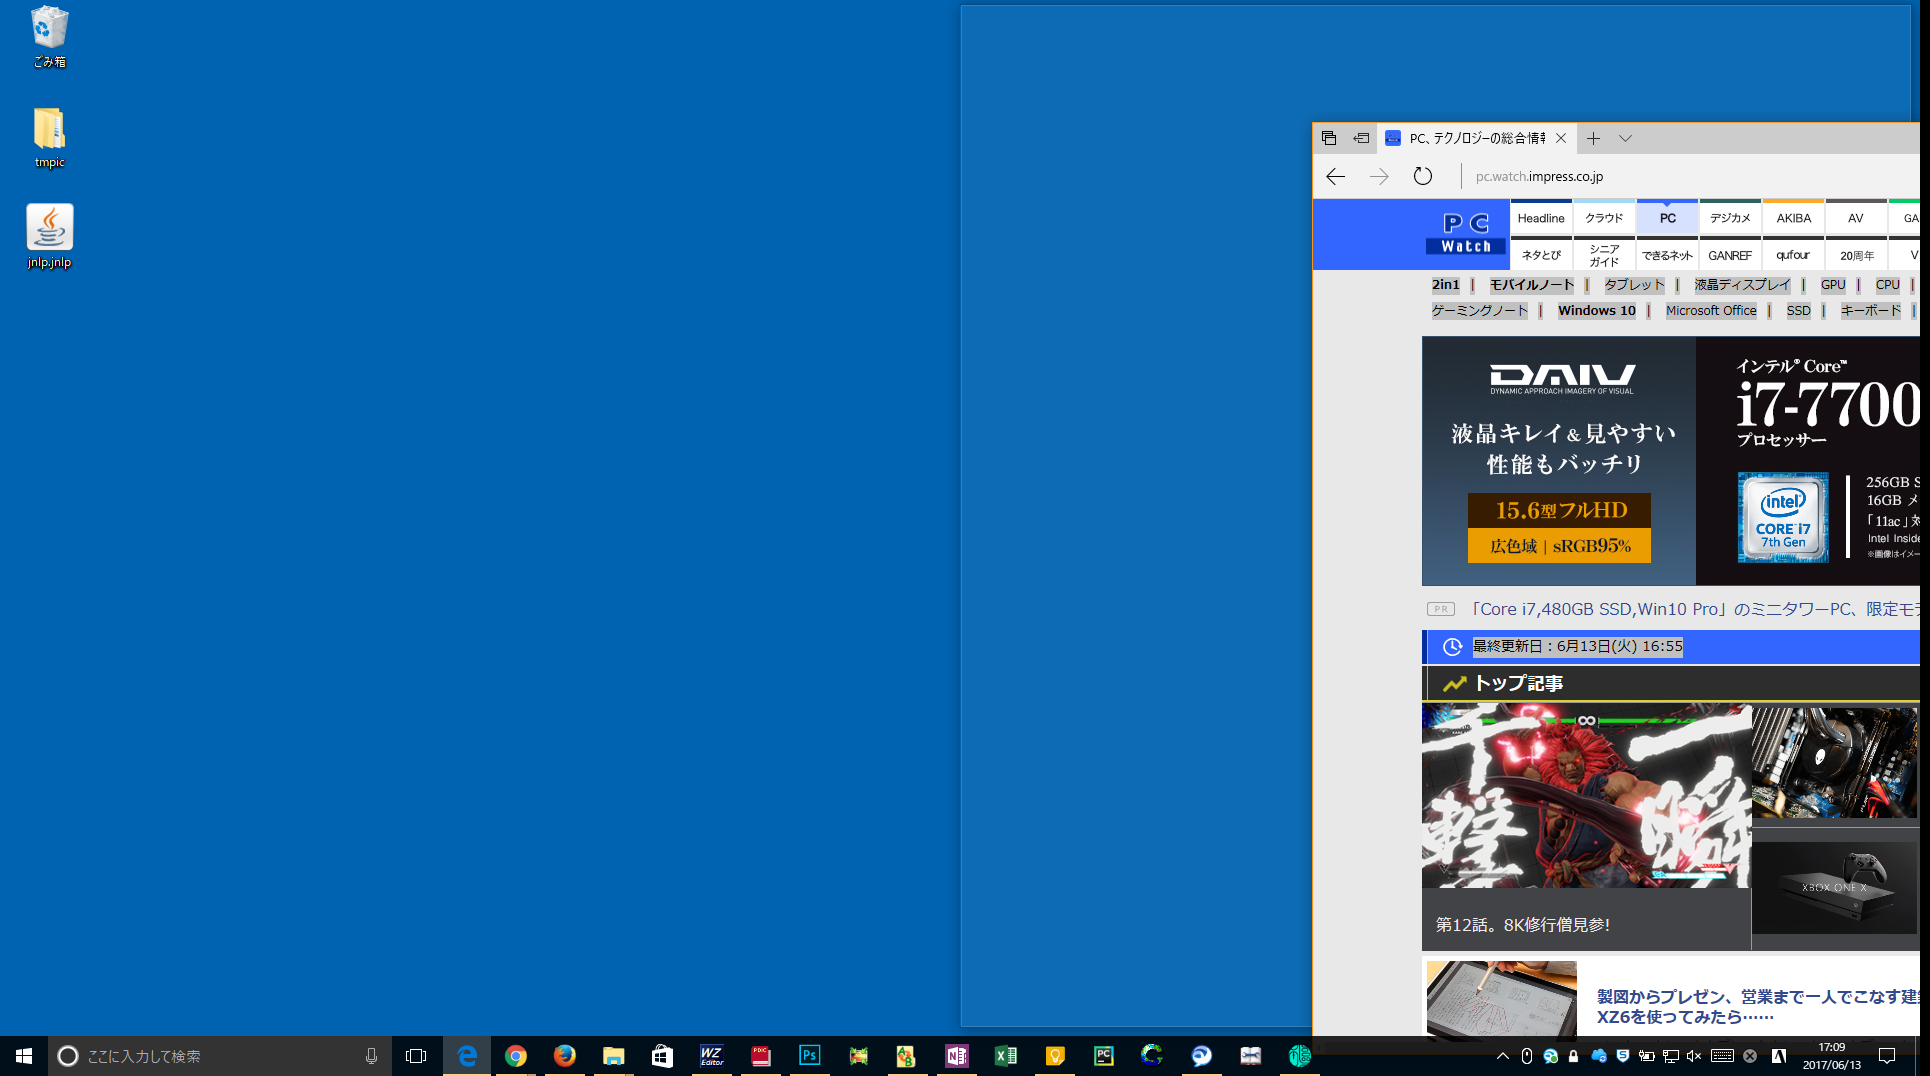Open Excel from the taskbar

tap(1005, 1055)
